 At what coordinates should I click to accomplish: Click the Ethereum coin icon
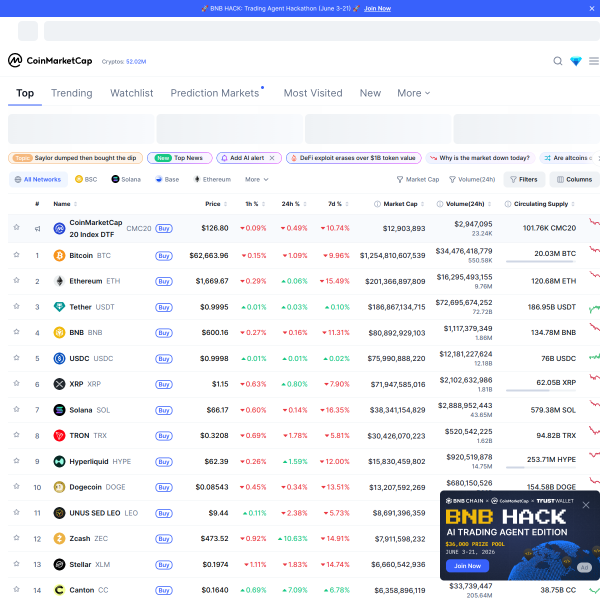coord(59,281)
